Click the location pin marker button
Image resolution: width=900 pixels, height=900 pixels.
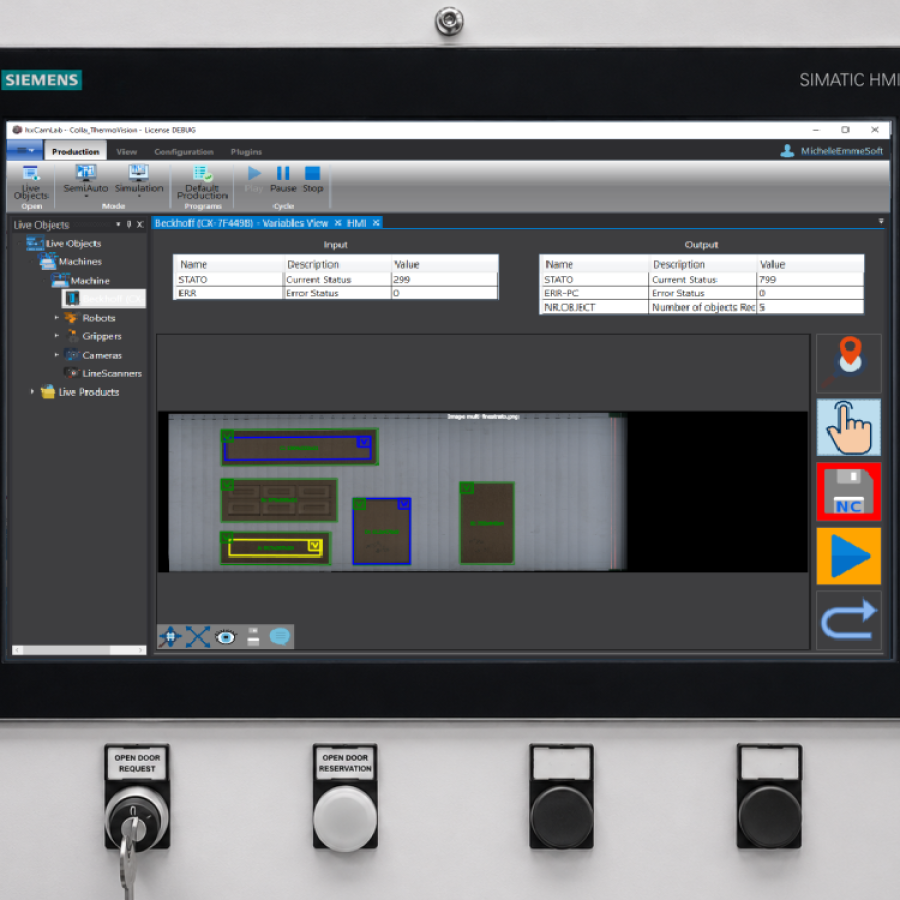point(848,363)
